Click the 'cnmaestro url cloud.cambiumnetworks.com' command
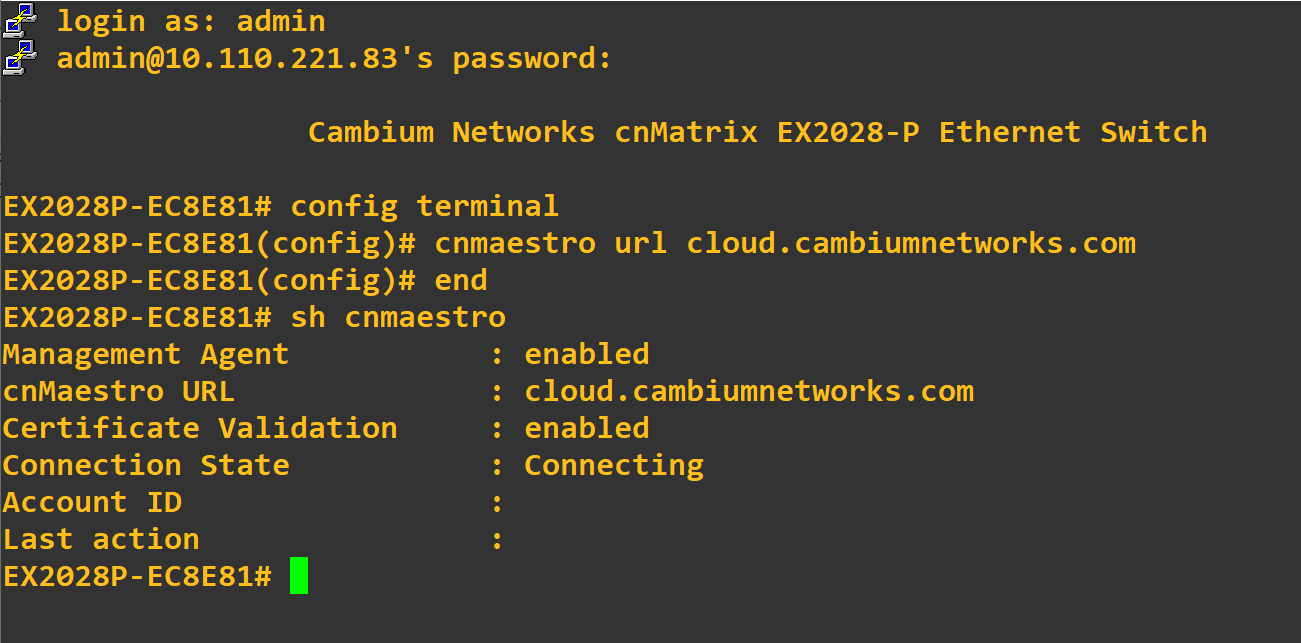Image resolution: width=1301 pixels, height=643 pixels. pyautogui.click(x=785, y=244)
